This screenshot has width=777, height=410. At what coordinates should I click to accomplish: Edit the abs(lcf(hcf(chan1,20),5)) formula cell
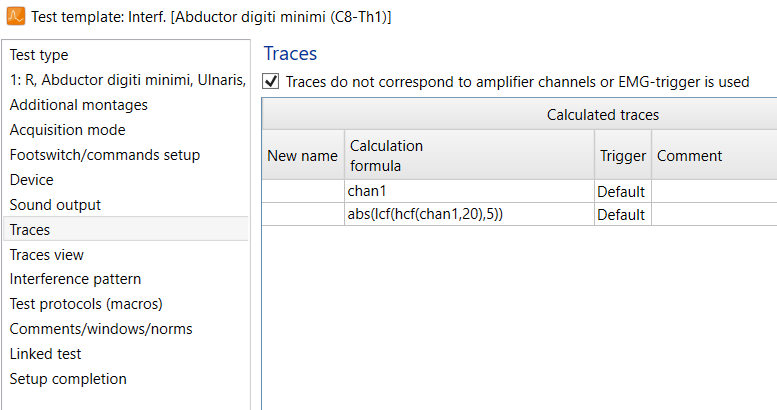click(469, 214)
